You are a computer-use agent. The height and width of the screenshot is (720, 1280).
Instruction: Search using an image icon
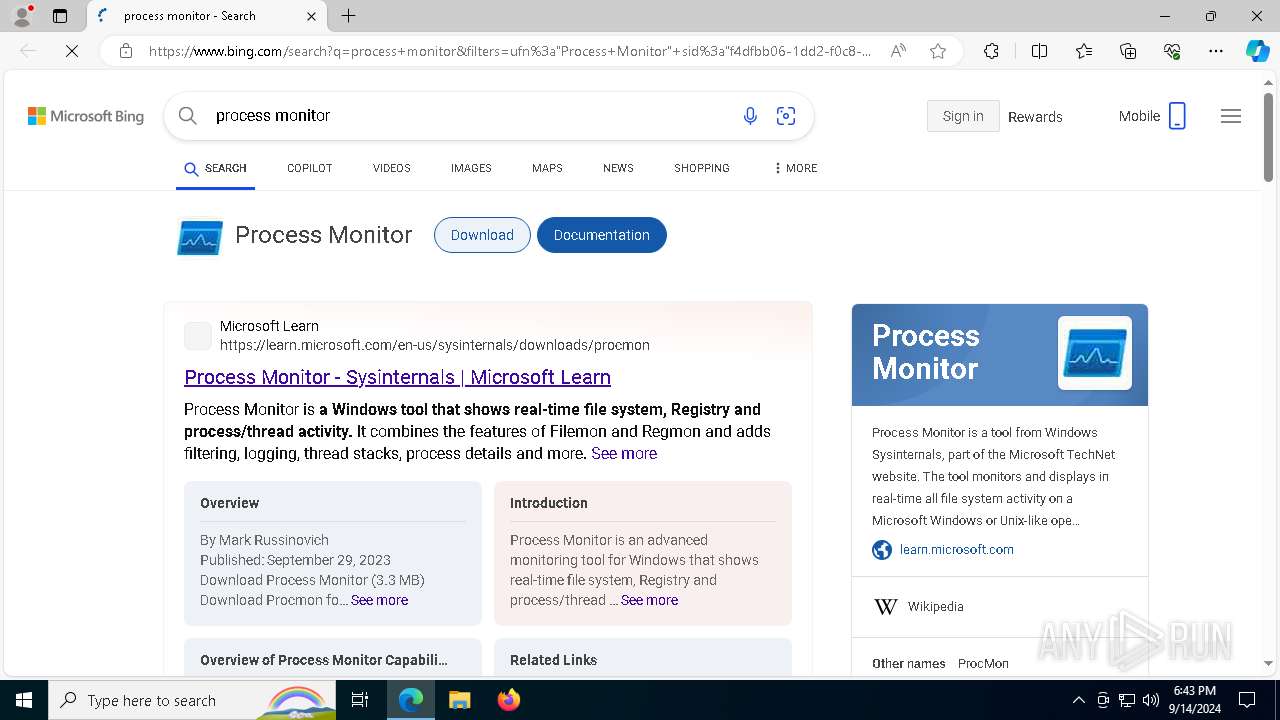(786, 116)
